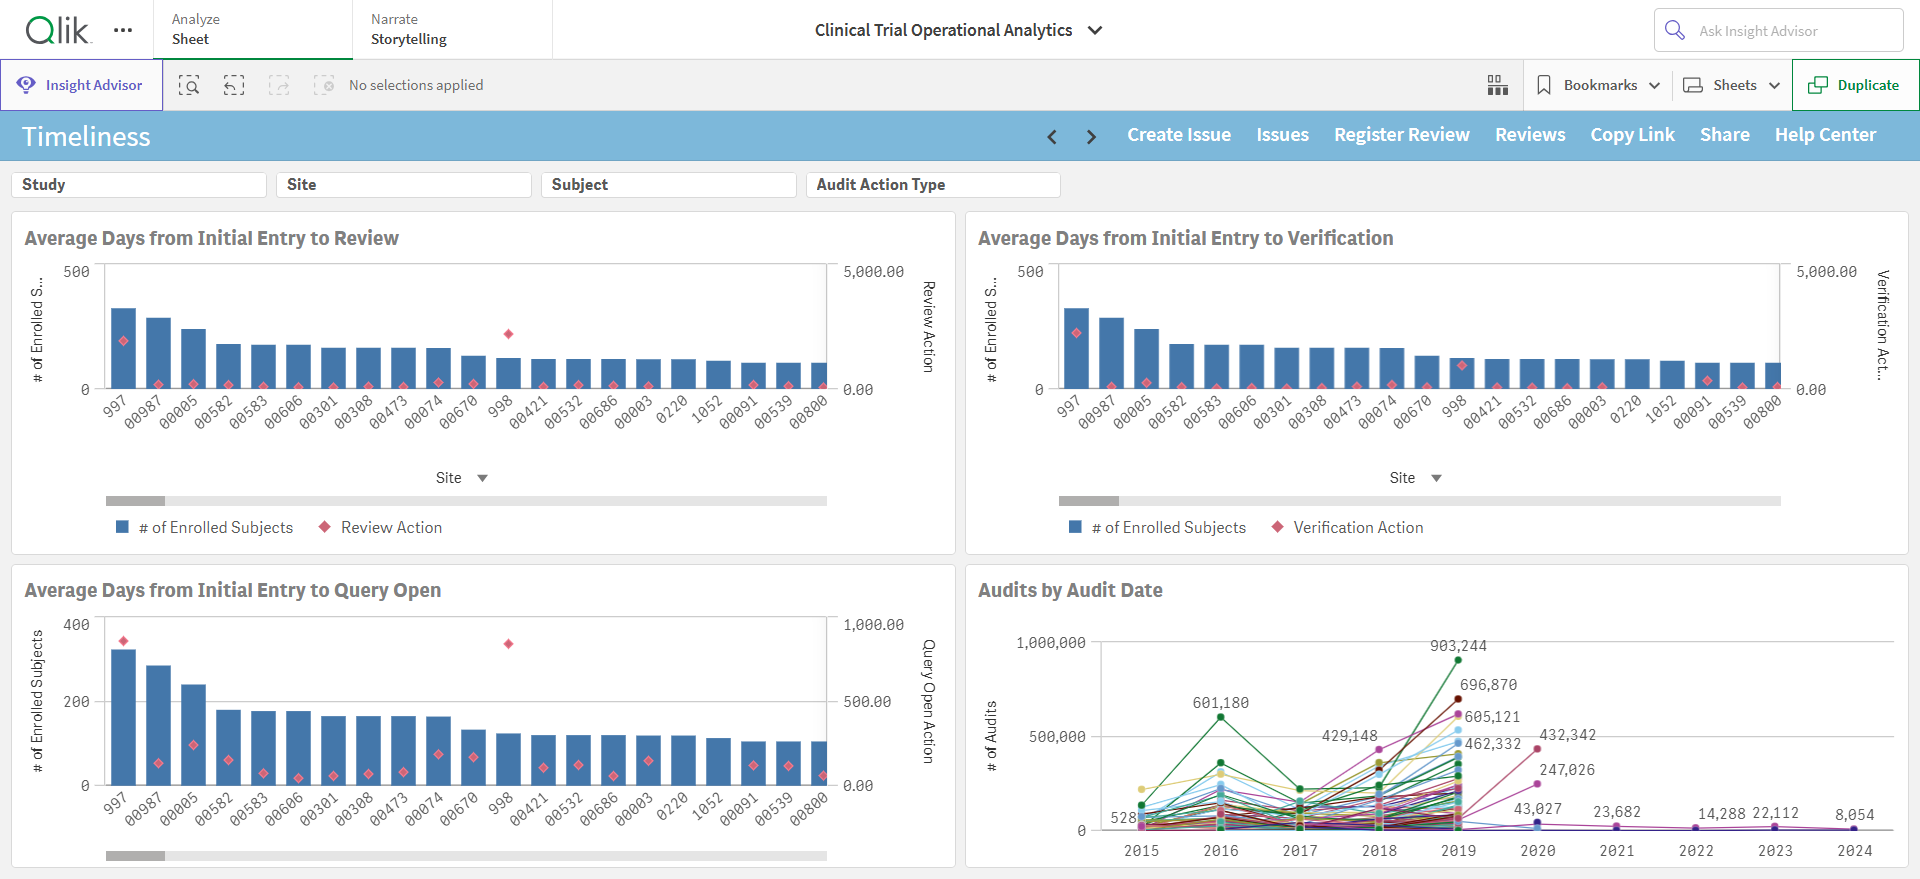Open the Clinical Trial Operational Analytics app dropdown
Screen dimensions: 1920x879
tap(958, 30)
